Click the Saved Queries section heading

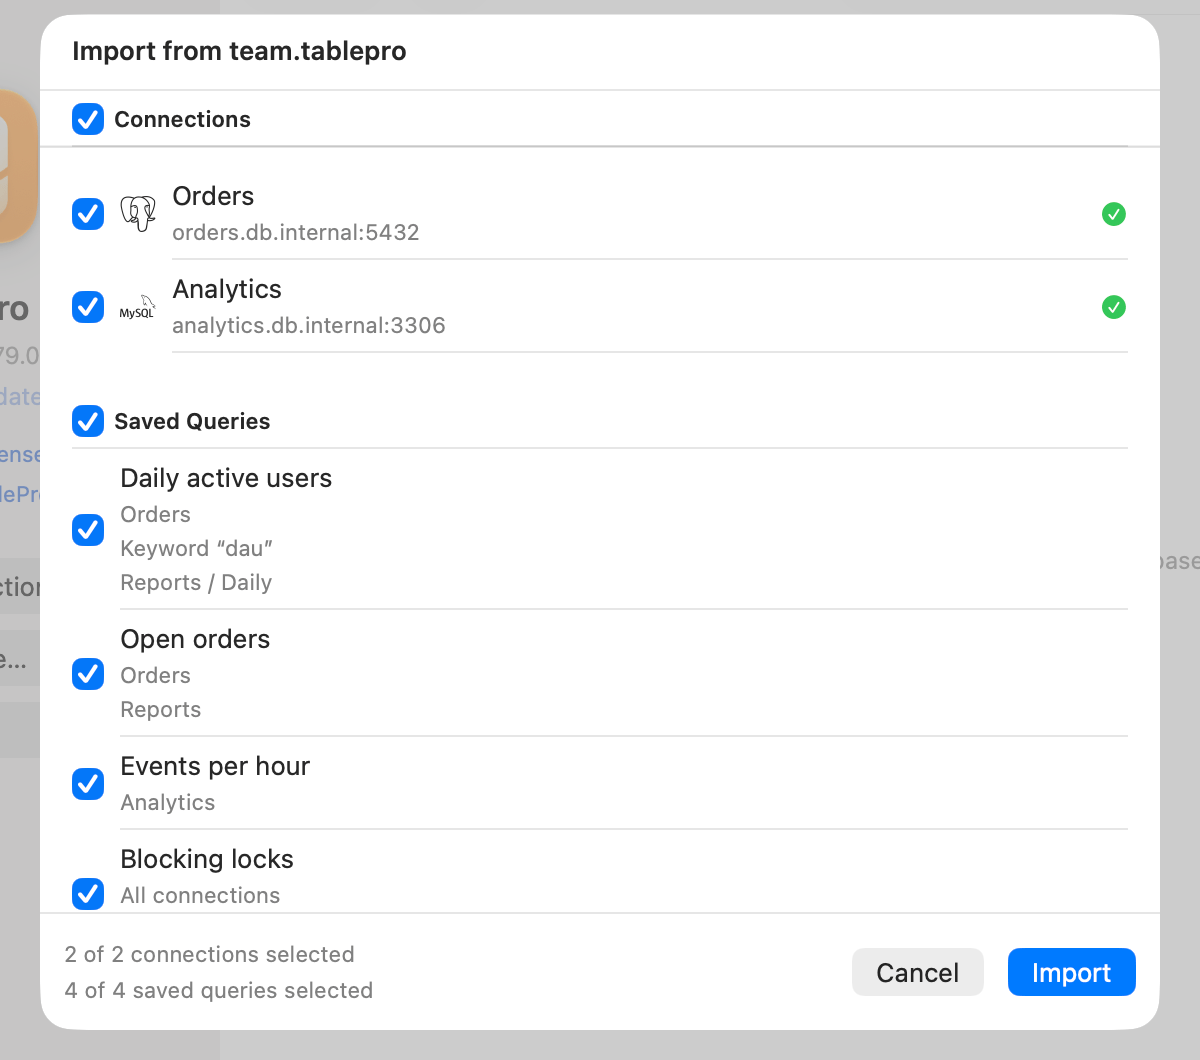[192, 421]
